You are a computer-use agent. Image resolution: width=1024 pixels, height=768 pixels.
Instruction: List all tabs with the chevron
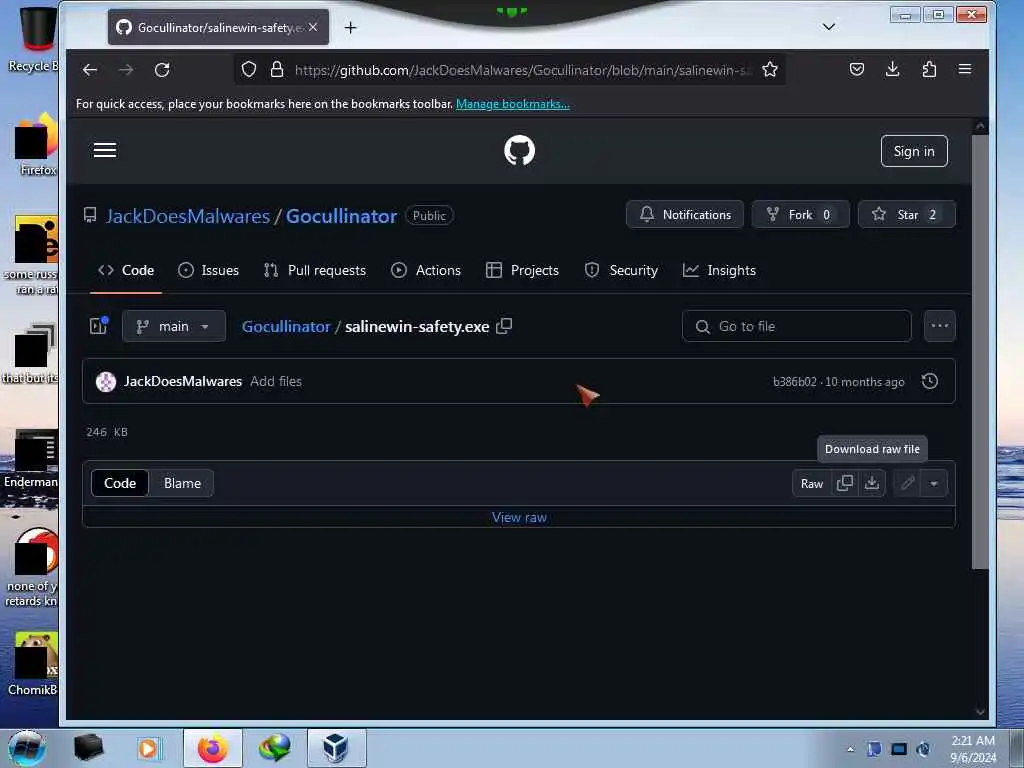click(x=829, y=27)
